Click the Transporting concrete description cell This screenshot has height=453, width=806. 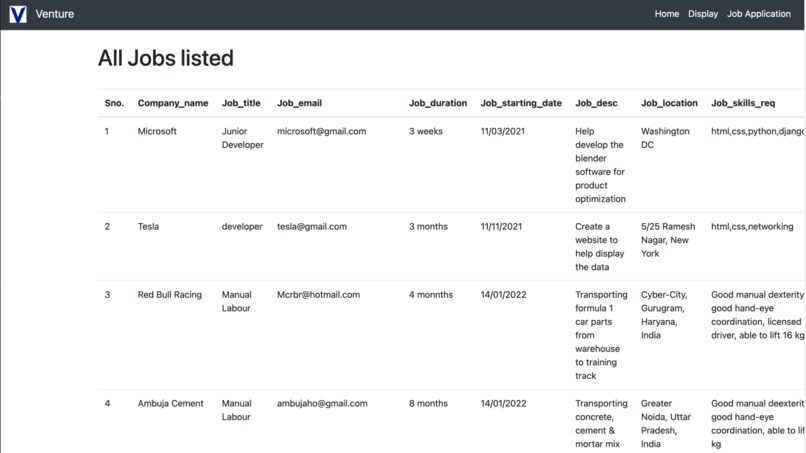point(601,424)
